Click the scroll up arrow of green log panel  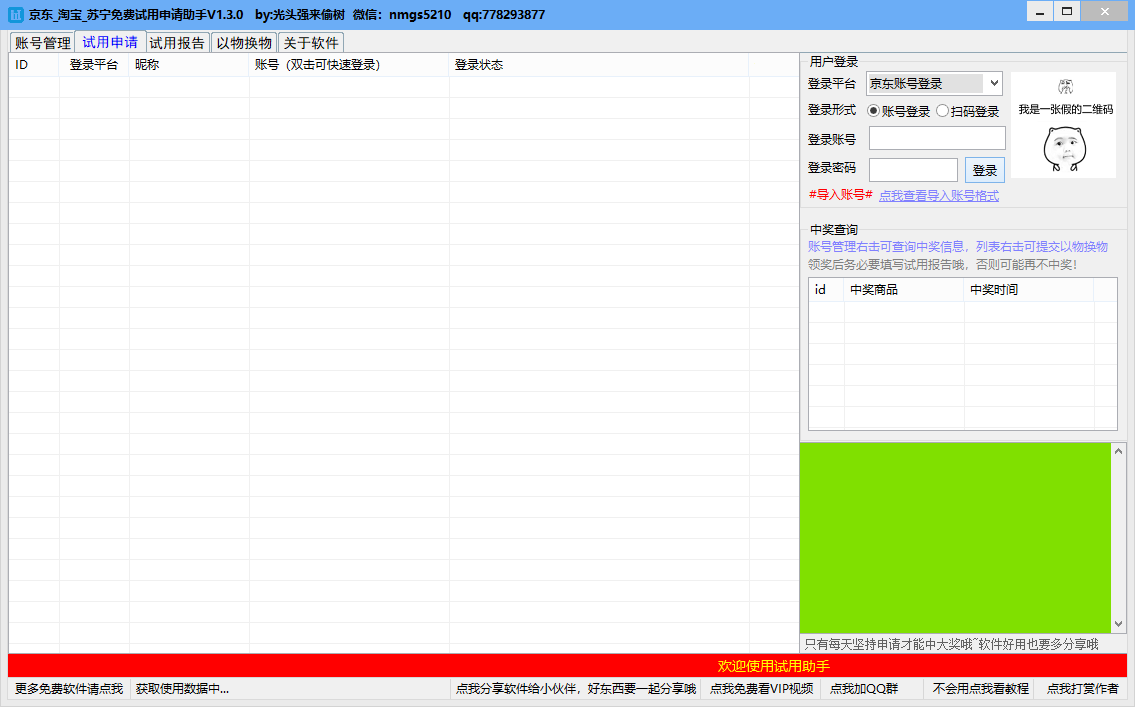1118,451
